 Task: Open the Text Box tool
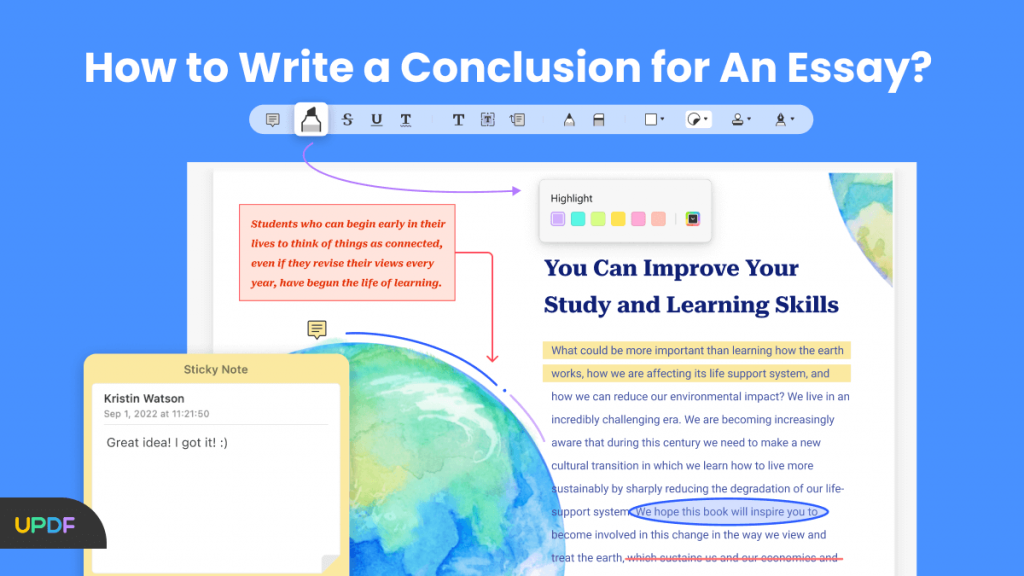coord(487,119)
